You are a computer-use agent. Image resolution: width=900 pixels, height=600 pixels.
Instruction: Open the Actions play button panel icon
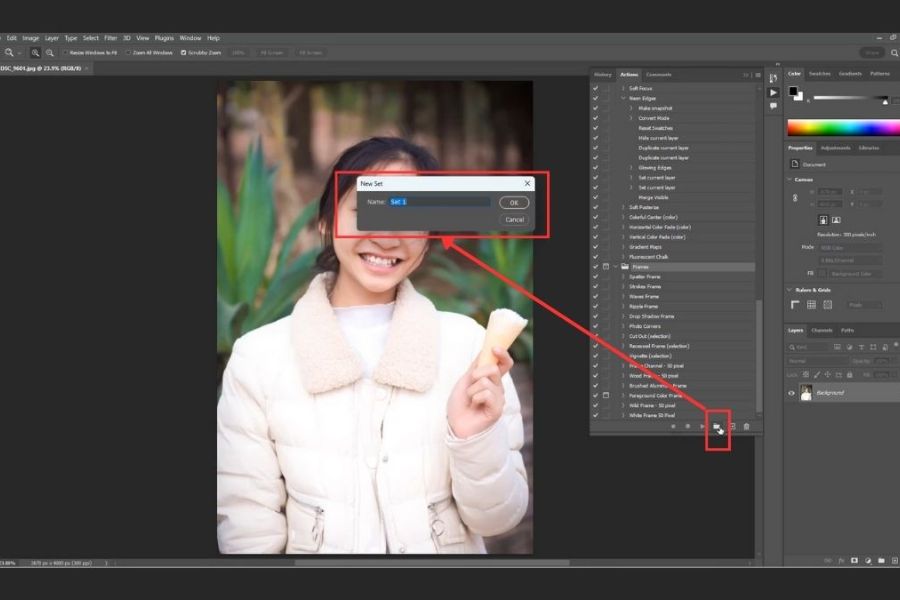click(773, 92)
